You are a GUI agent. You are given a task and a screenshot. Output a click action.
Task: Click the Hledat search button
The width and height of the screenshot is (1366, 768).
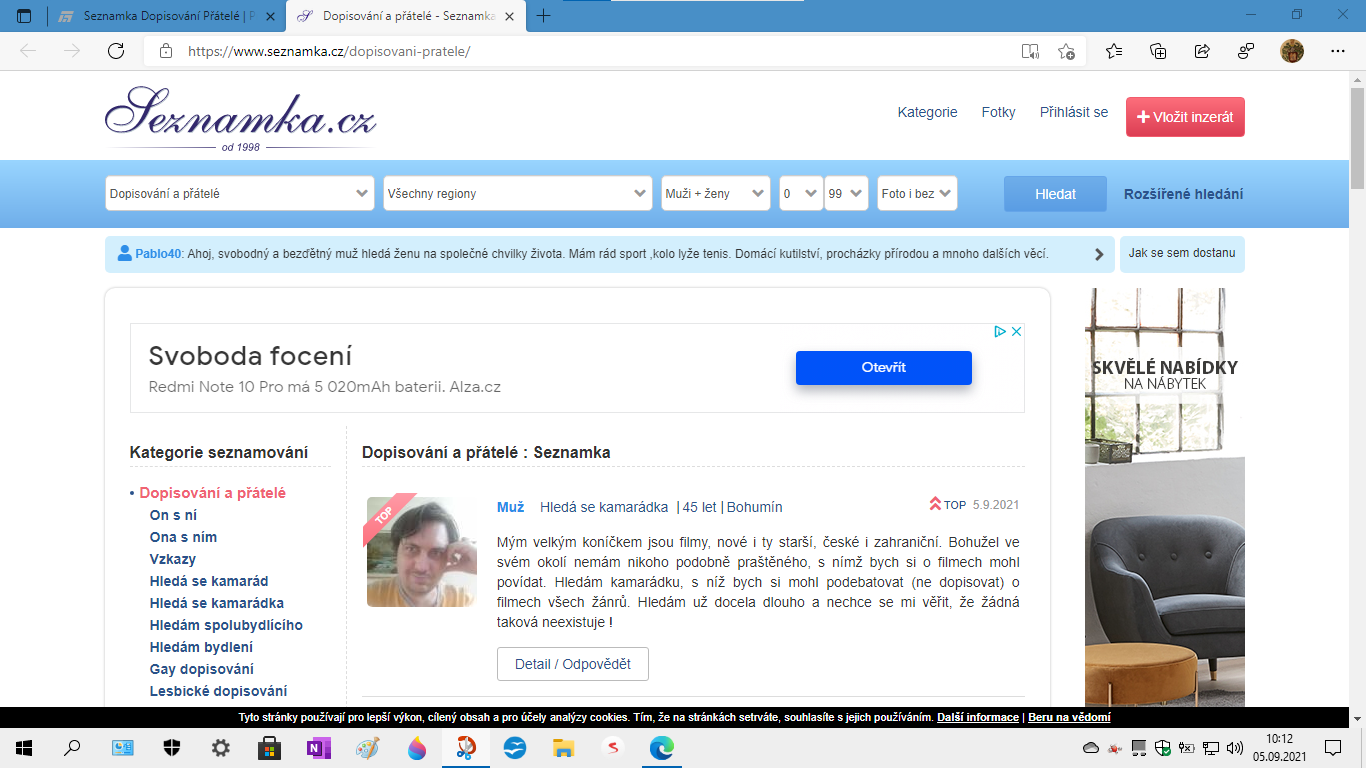(x=1055, y=194)
